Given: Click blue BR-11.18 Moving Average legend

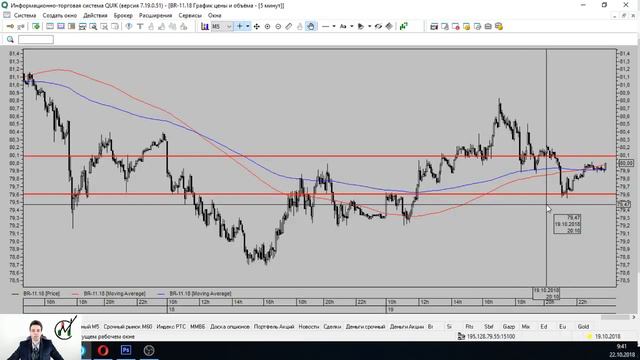Looking at the screenshot, I should 200,293.
